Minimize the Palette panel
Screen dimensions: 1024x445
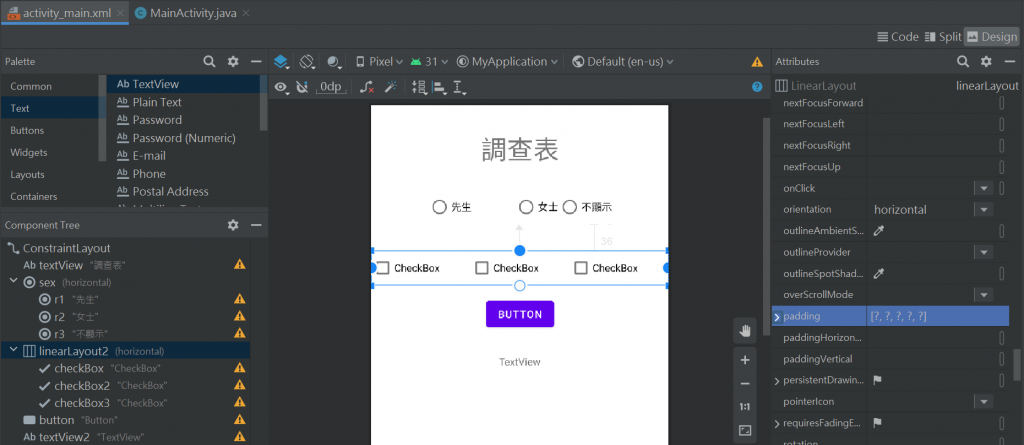click(x=256, y=61)
